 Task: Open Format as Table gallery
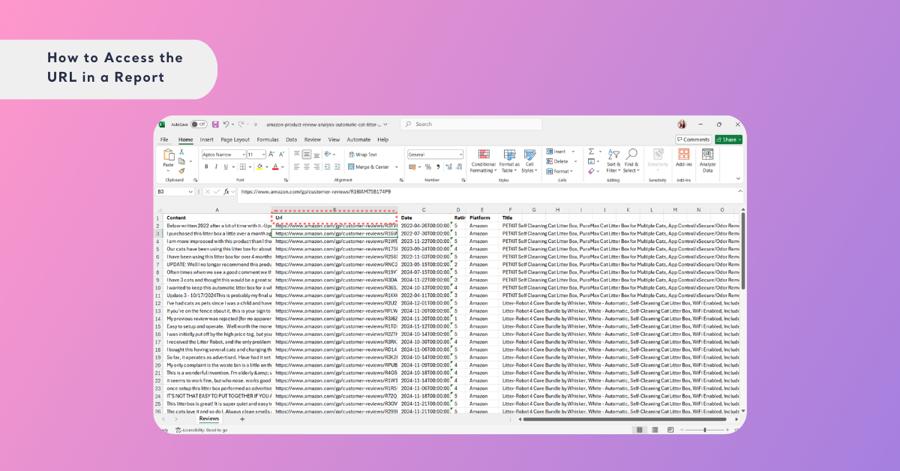pyautogui.click(x=509, y=161)
